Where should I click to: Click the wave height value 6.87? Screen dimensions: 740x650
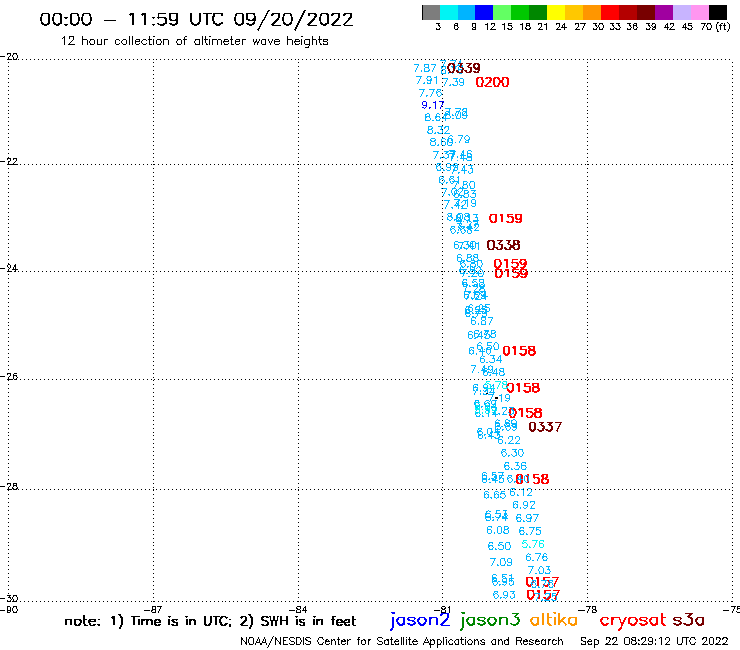pyautogui.click(x=481, y=321)
